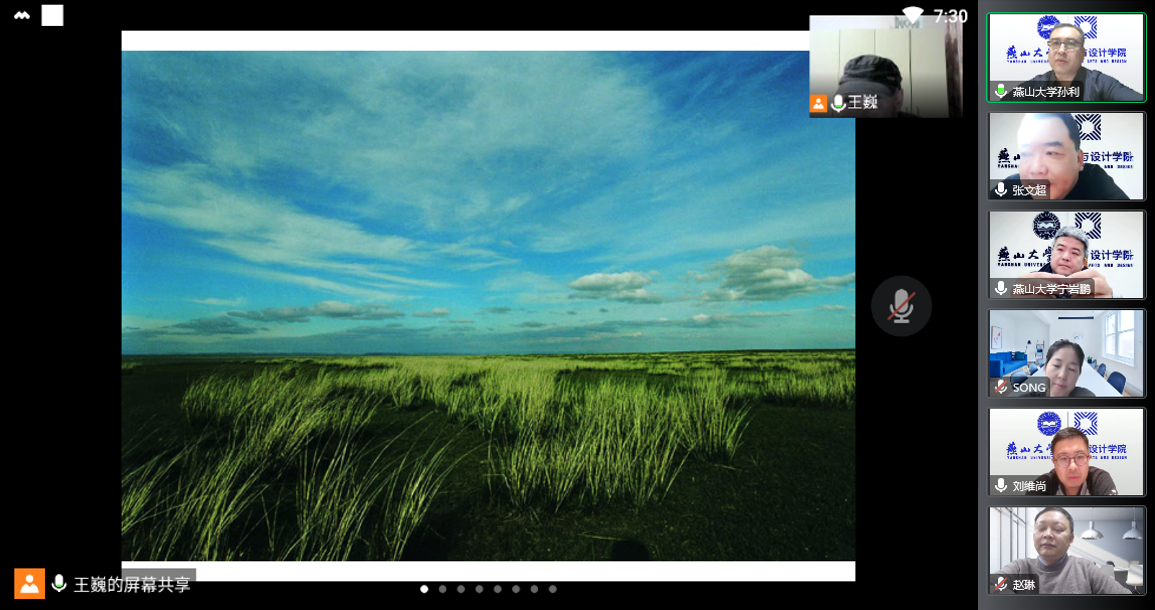
Task: Click the white square icon in top-left status bar
Action: [x=52, y=15]
